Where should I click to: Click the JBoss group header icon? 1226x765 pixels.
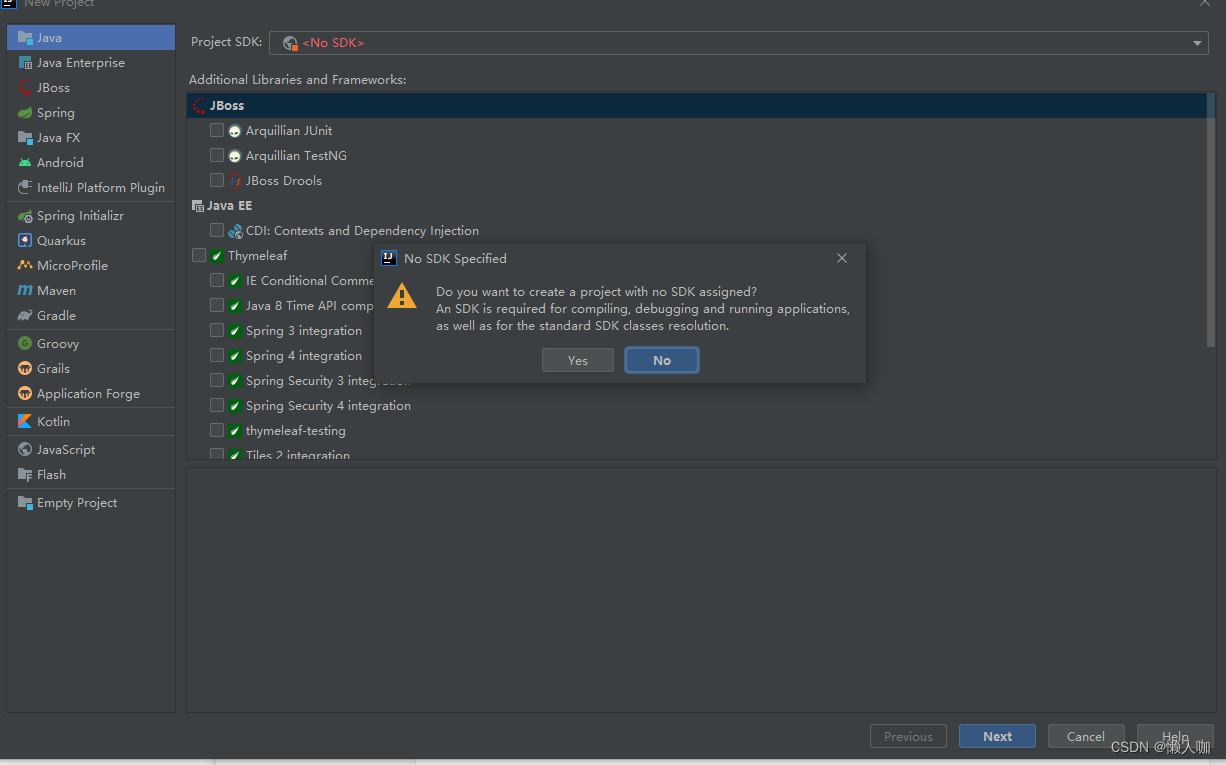pyautogui.click(x=199, y=106)
